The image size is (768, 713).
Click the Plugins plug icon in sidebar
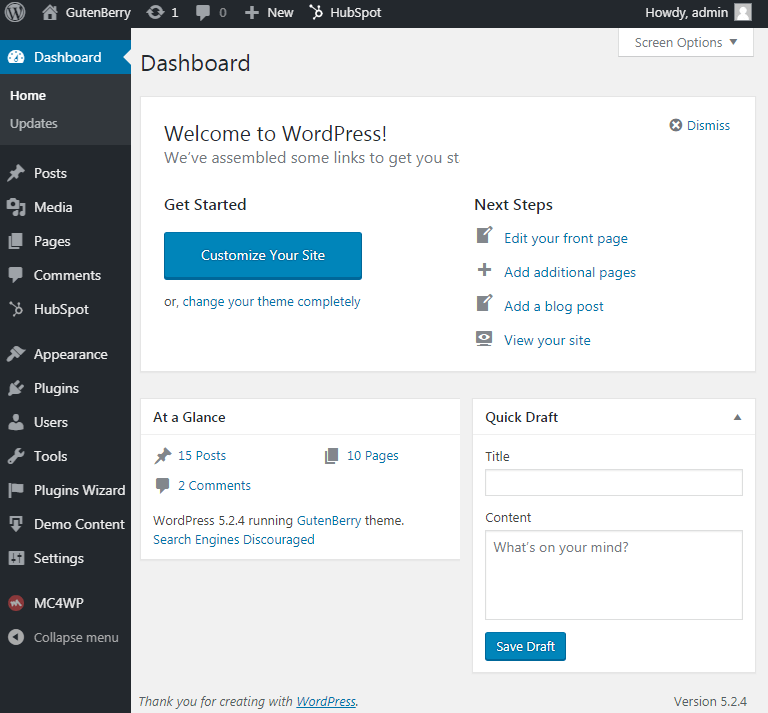pyautogui.click(x=16, y=388)
